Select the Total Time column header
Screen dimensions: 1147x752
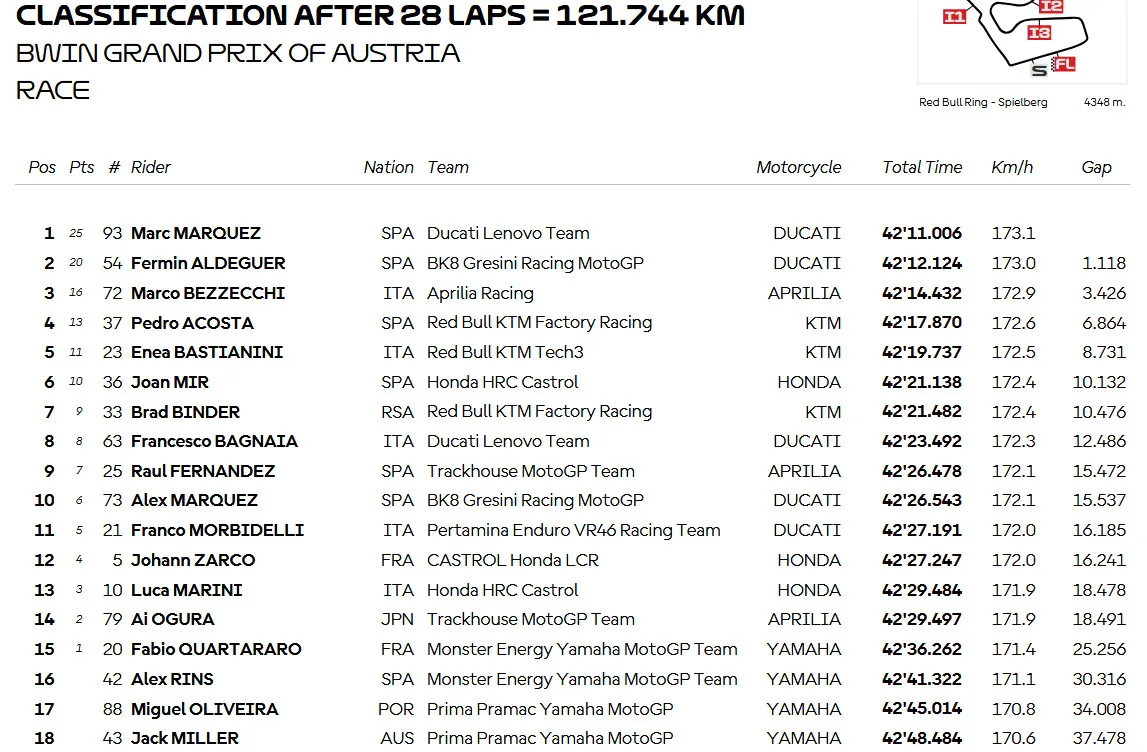pyautogui.click(x=922, y=168)
